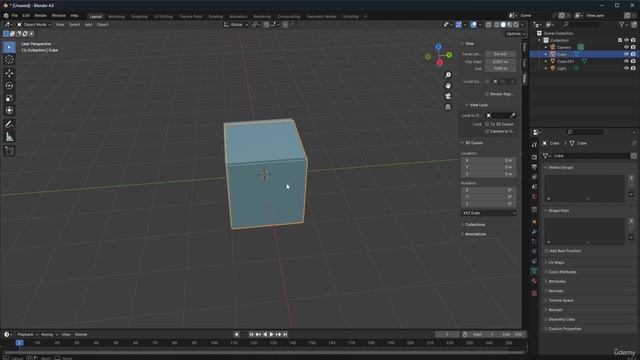Open the World properties tab icon
Screen dimensions: 640x360
point(534,196)
